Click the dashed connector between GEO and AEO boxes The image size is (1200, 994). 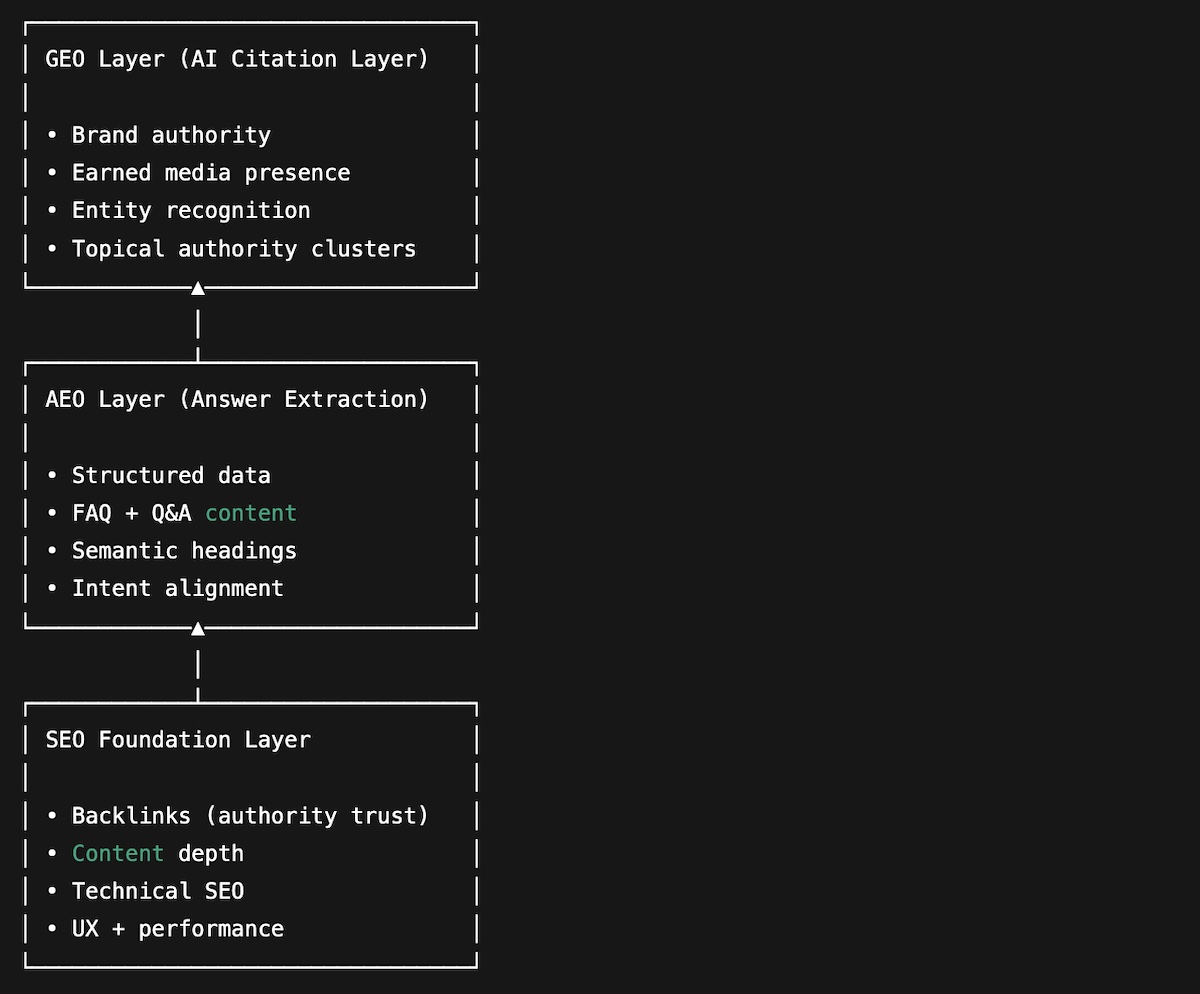(x=198, y=325)
